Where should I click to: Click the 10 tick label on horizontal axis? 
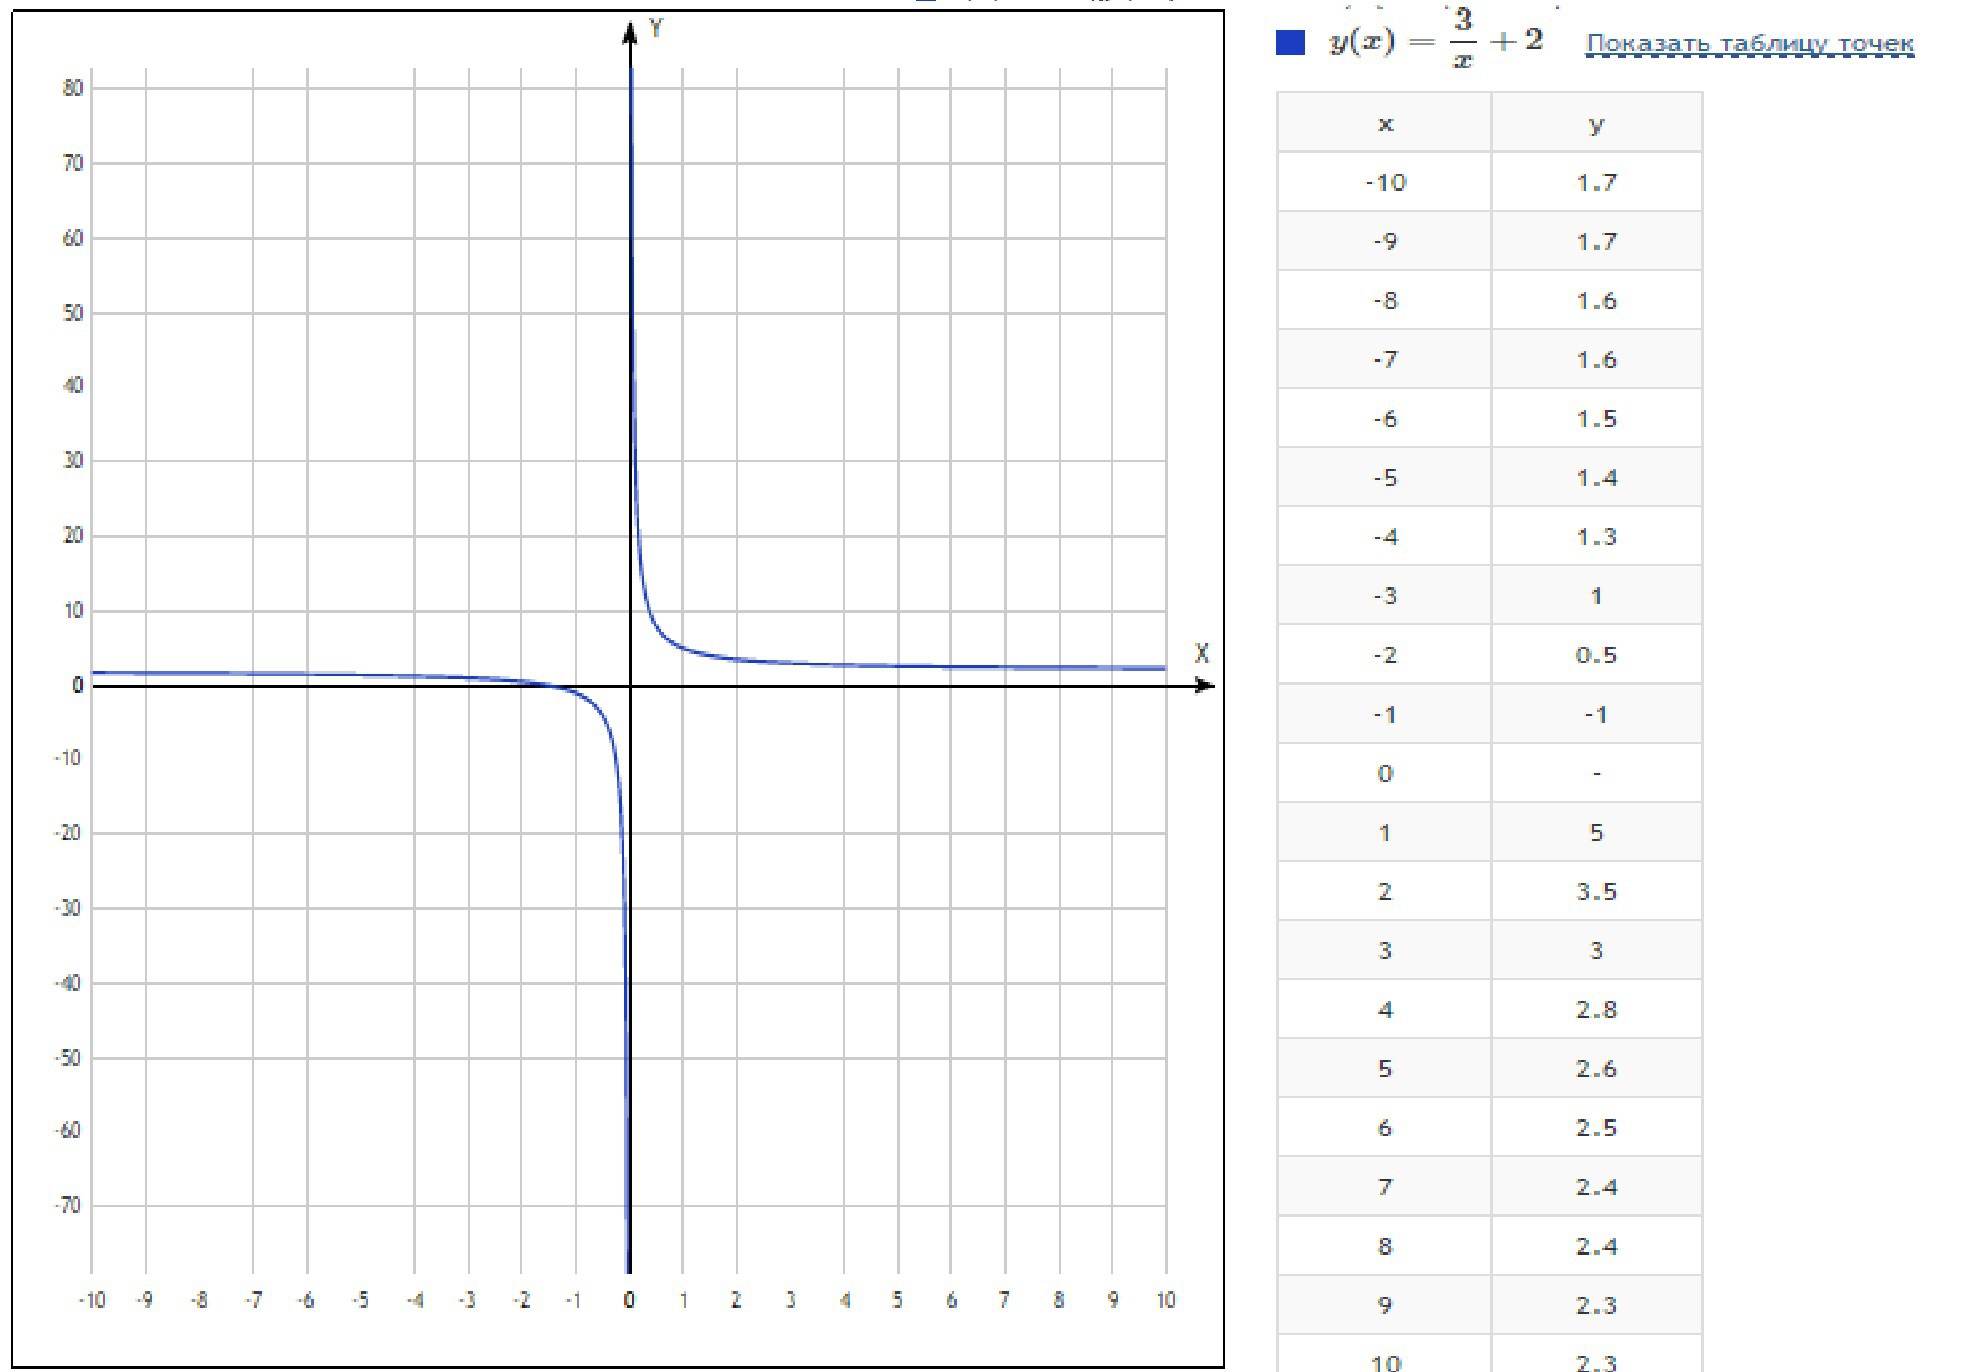coord(1165,1300)
